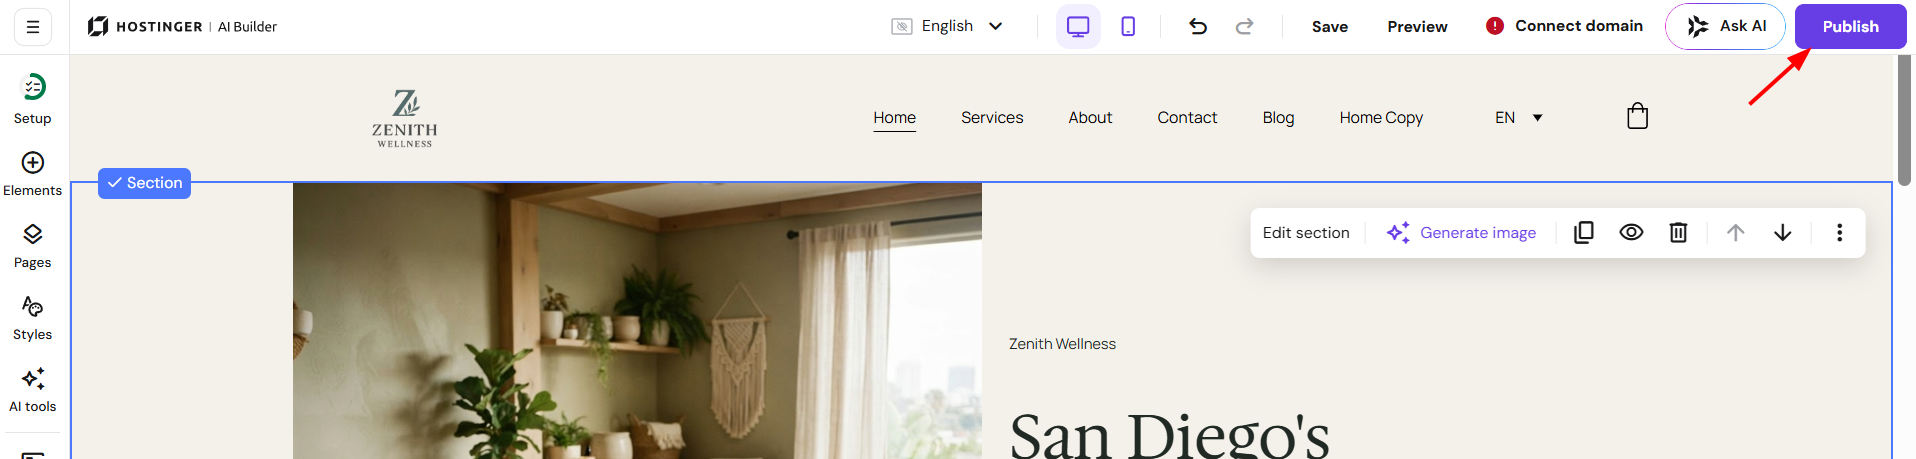The height and width of the screenshot is (459, 1916).
Task: Duplicate the section
Action: coord(1584,233)
